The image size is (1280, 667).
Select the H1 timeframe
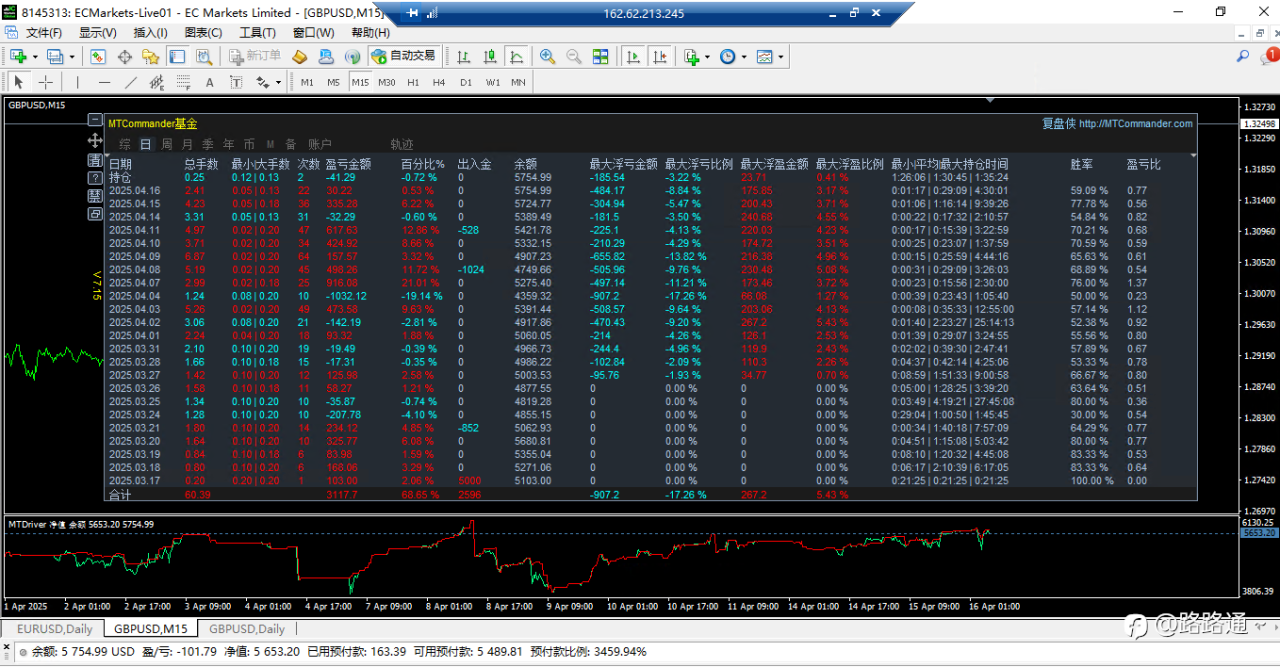coord(413,82)
